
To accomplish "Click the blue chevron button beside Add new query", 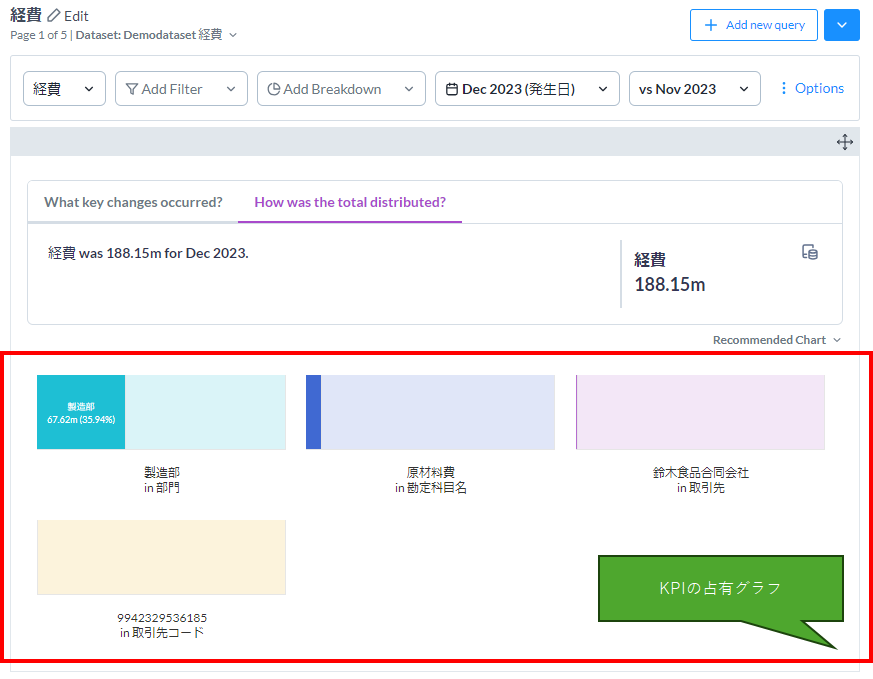I will [x=842, y=25].
